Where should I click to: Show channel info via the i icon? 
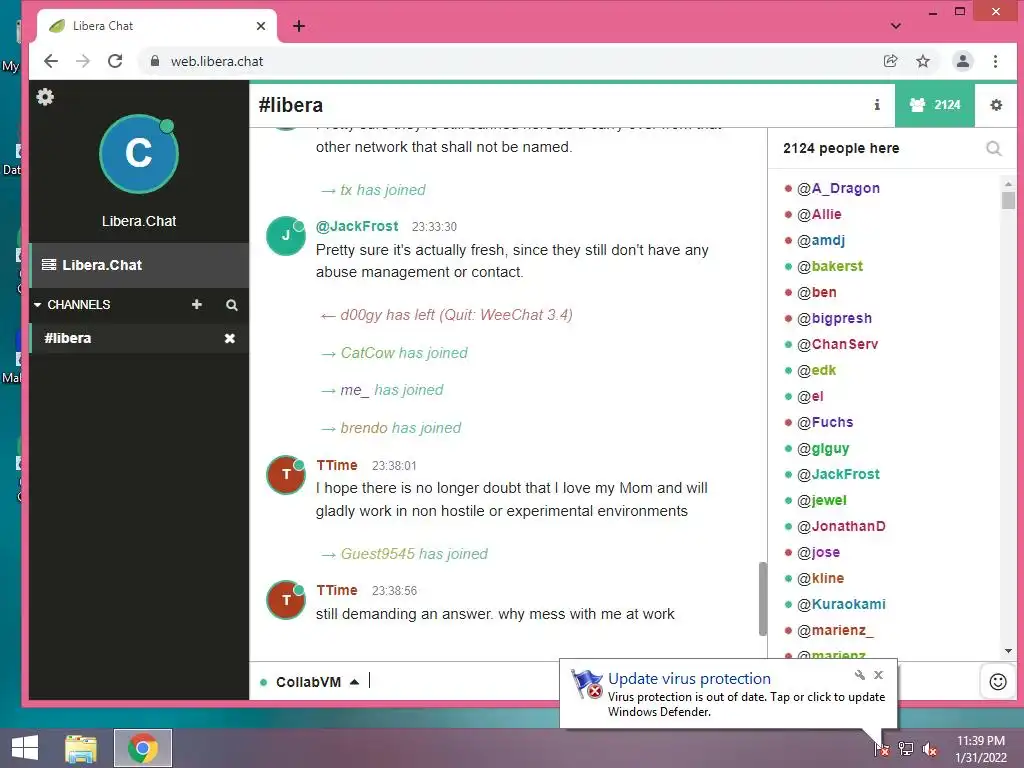[877, 104]
